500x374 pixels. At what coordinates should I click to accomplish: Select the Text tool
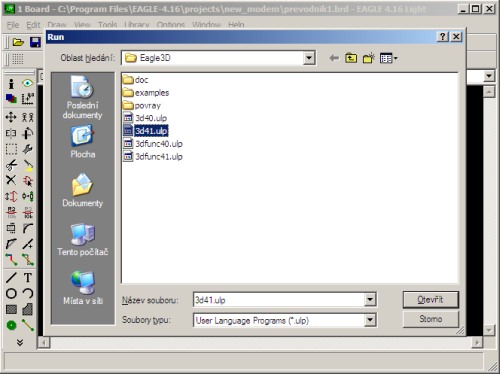(28, 277)
